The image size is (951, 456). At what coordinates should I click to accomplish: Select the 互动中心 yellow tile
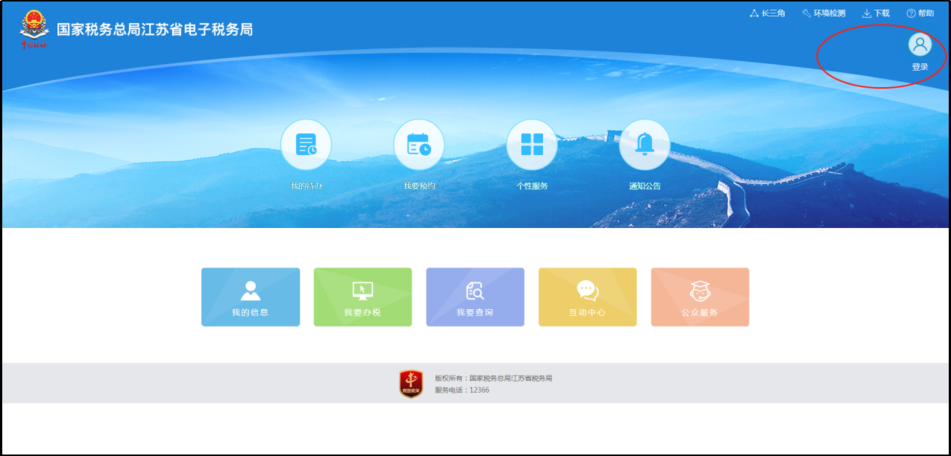[588, 297]
